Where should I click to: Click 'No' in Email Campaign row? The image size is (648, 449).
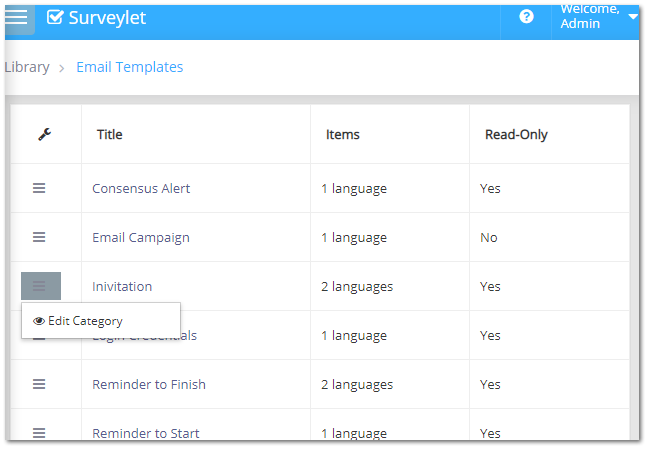[488, 238]
